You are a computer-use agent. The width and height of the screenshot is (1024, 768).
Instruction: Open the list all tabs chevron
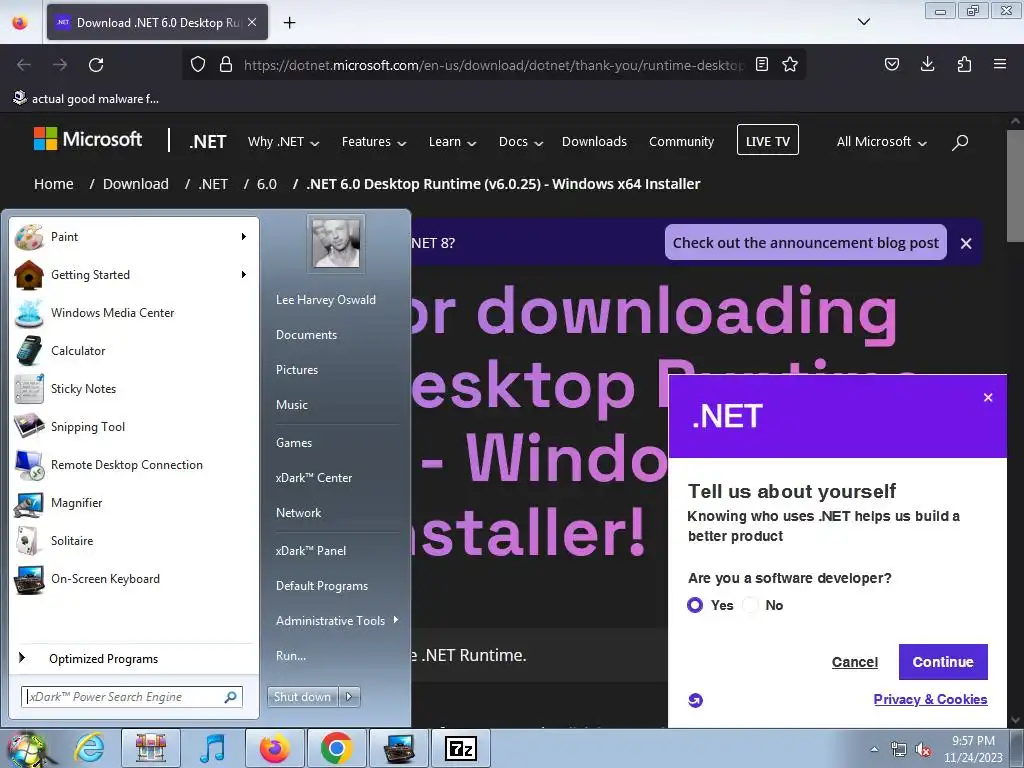(x=863, y=22)
